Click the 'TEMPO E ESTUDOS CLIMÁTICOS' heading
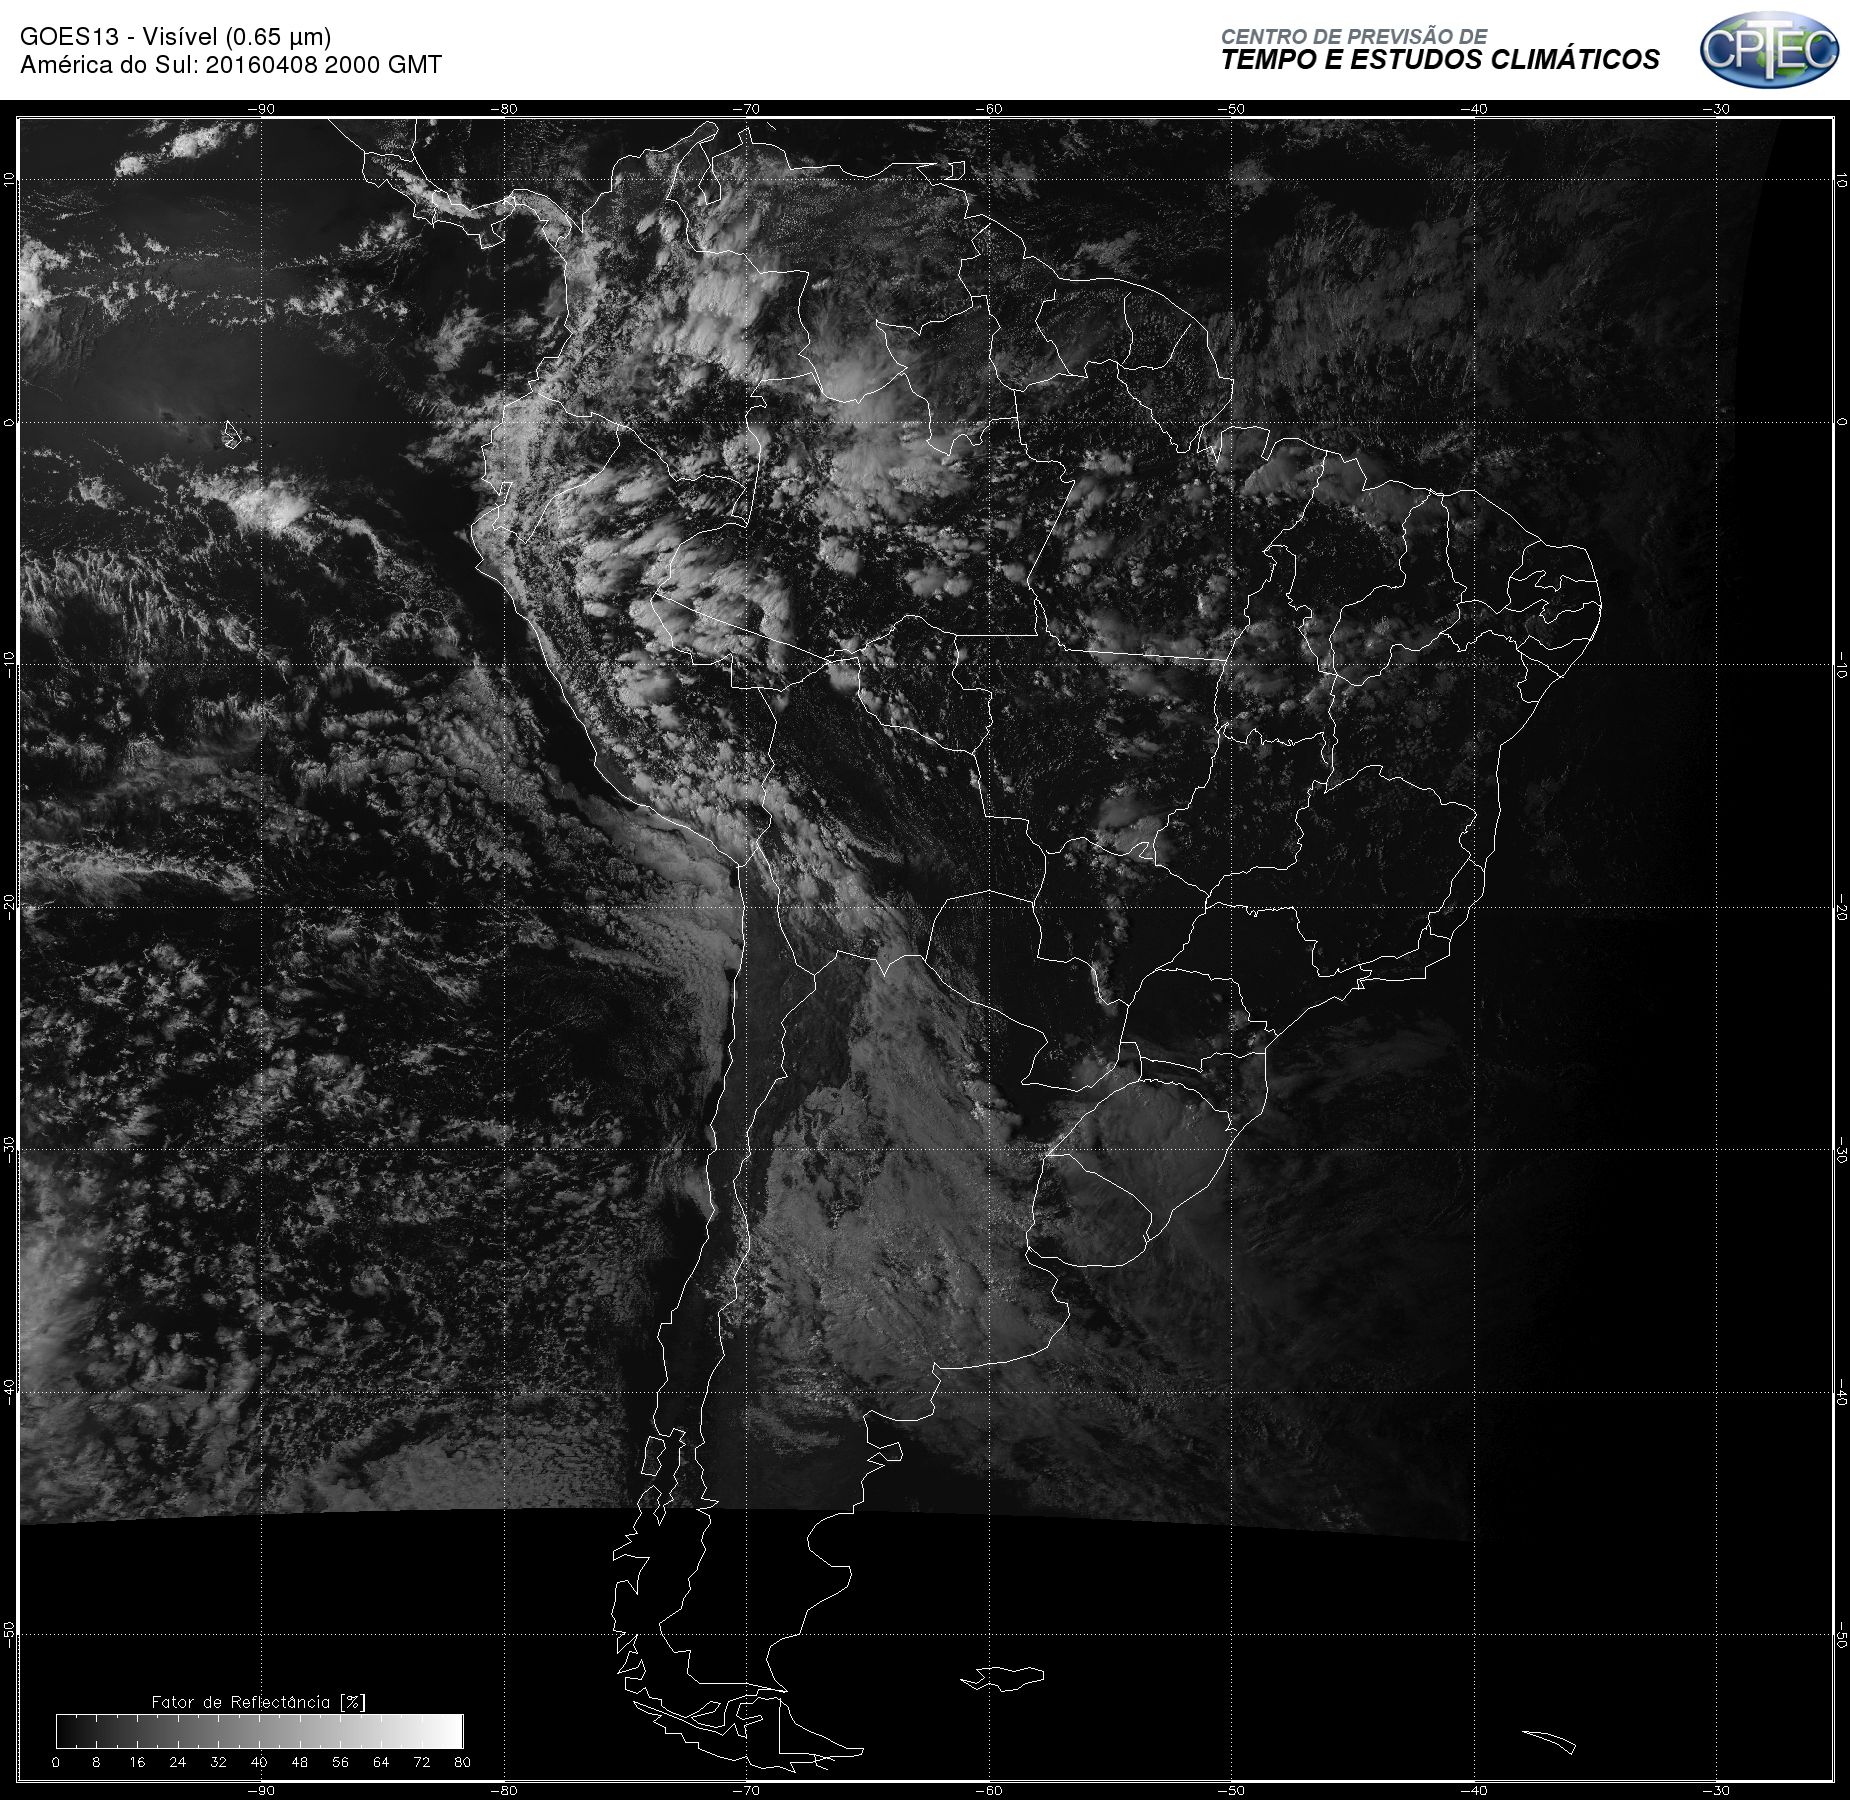Screen dimensions: 1850x1800 pos(1440,60)
